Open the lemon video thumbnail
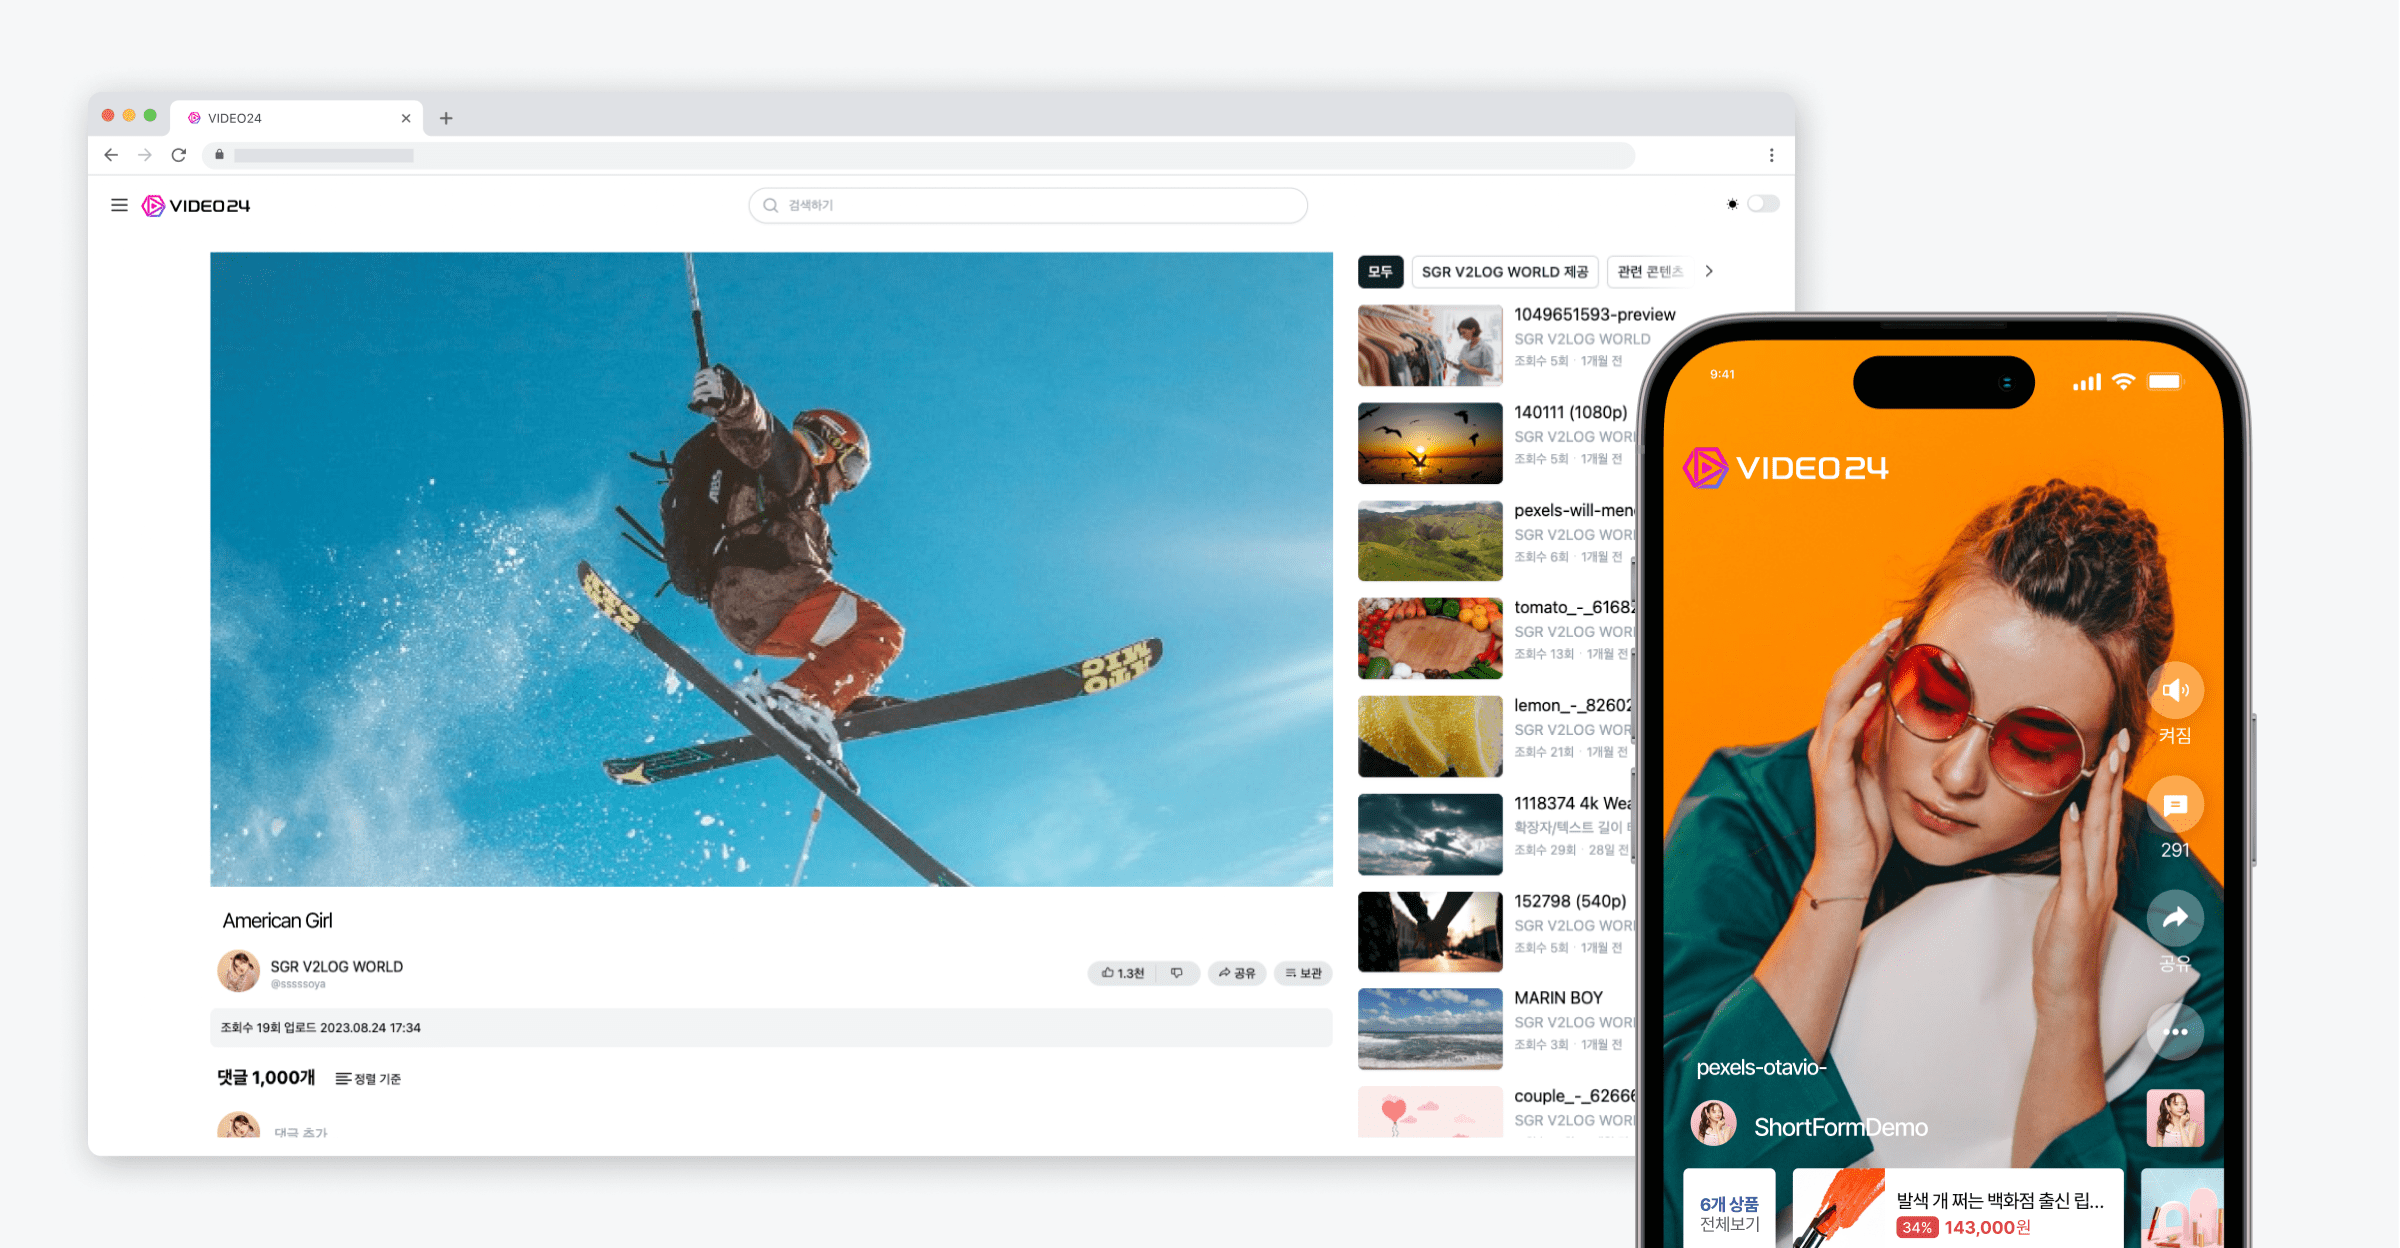The width and height of the screenshot is (2400, 1248). click(x=1430, y=736)
